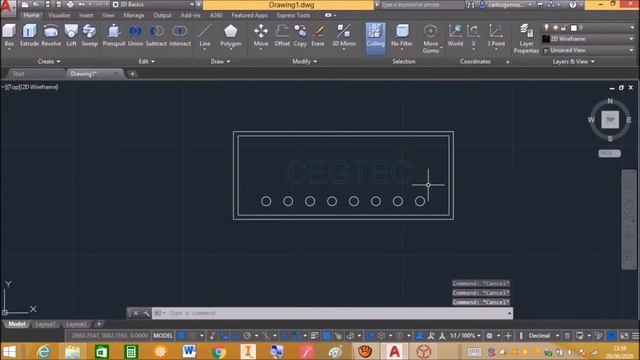Switch to the Visualize ribbon tab
640x360 pixels.
[59, 15]
